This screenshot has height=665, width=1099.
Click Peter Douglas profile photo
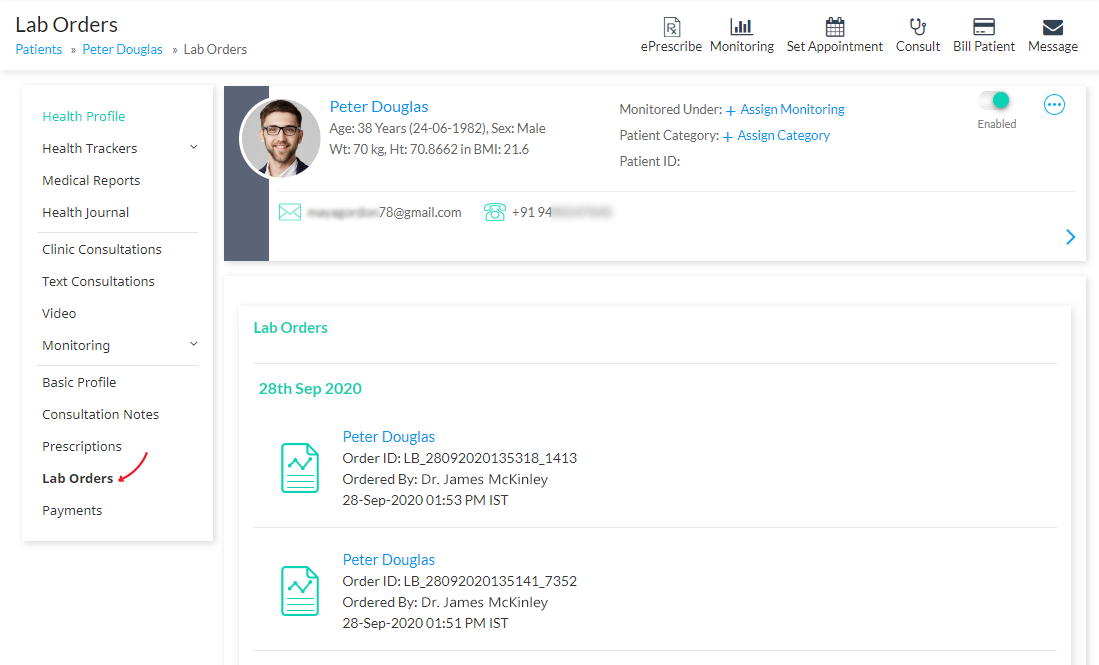point(280,138)
